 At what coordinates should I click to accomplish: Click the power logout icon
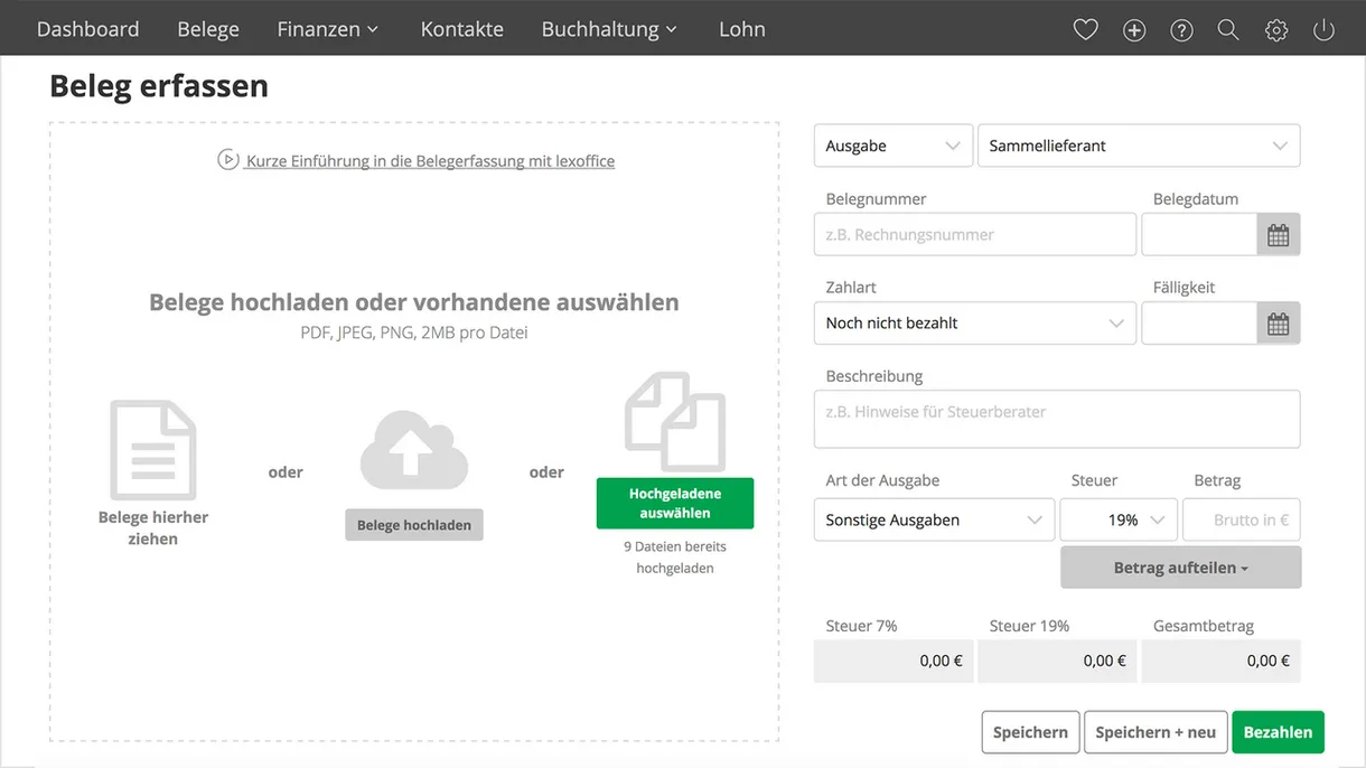pos(1324,30)
